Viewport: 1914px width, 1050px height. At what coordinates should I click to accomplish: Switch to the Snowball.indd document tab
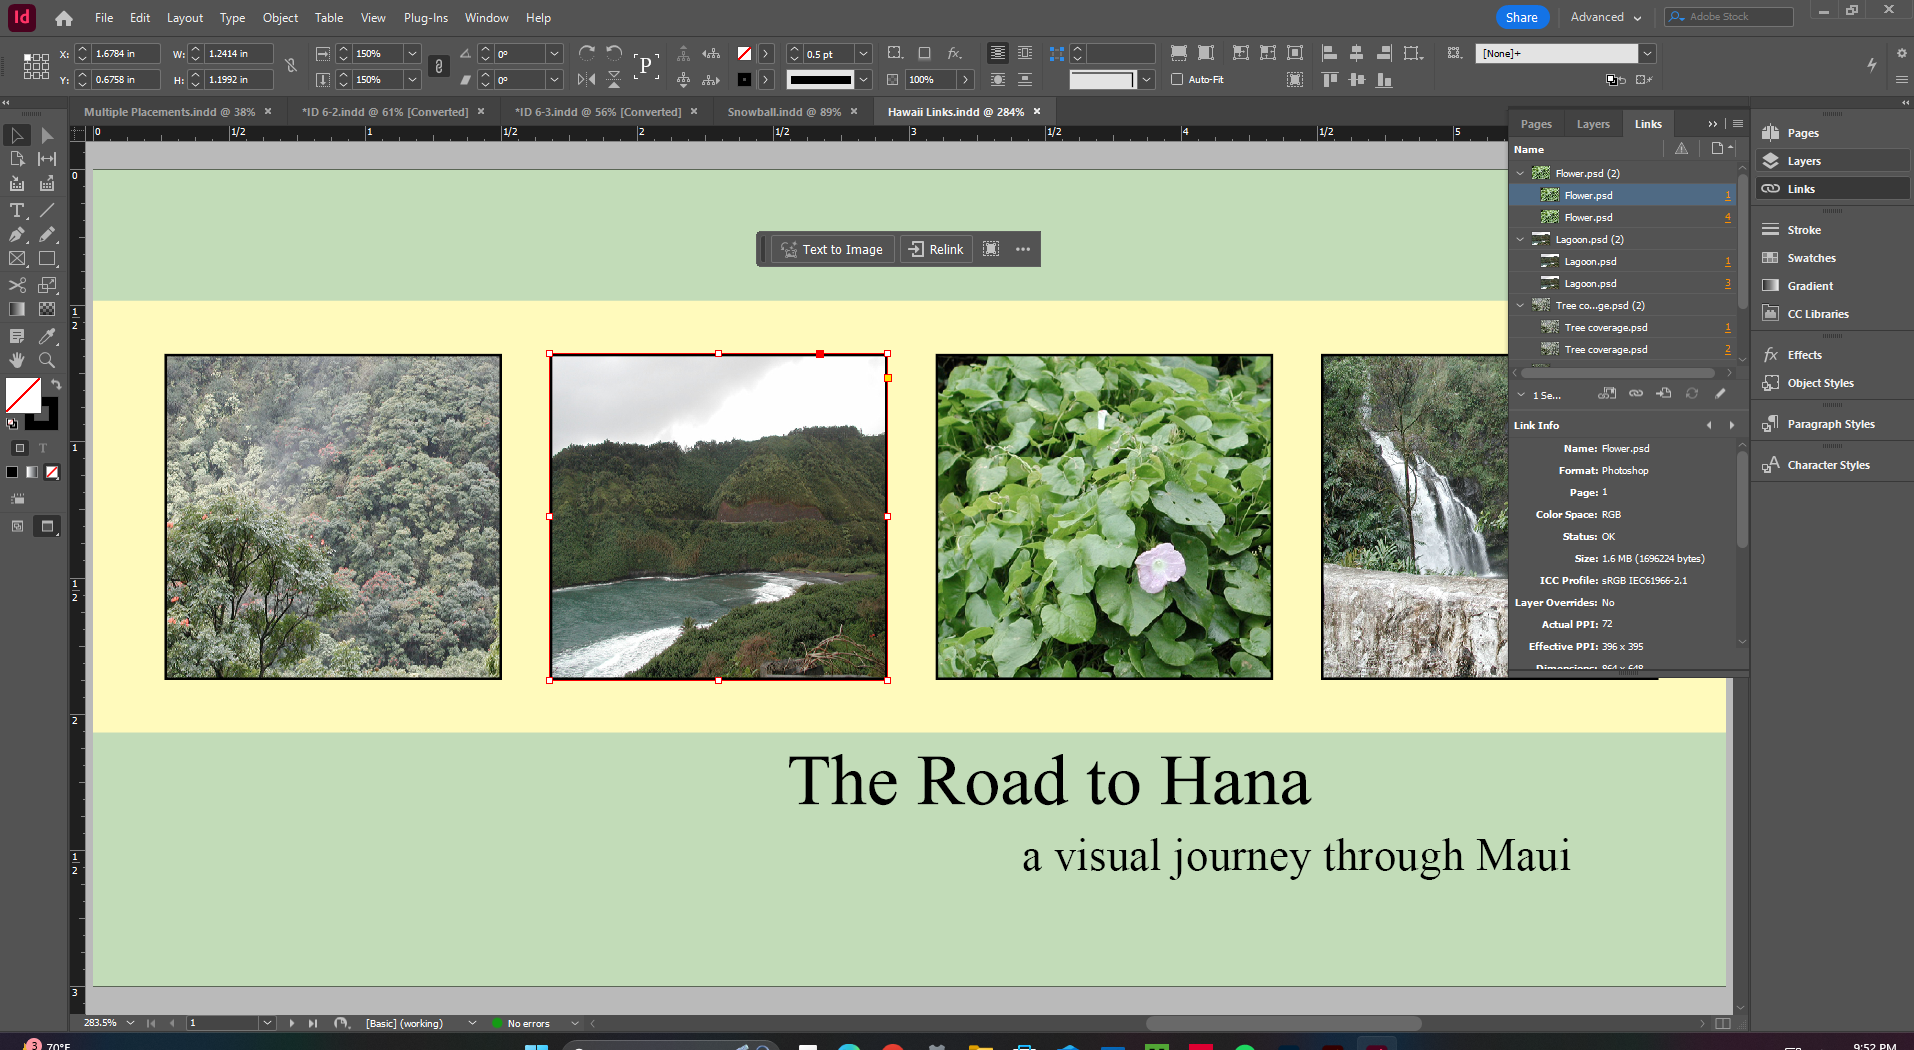783,112
